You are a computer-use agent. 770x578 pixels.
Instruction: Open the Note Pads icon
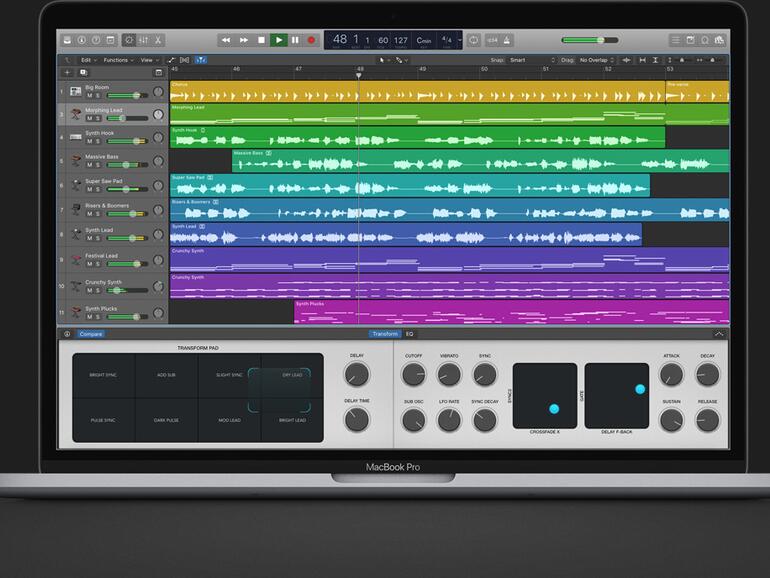click(x=690, y=40)
